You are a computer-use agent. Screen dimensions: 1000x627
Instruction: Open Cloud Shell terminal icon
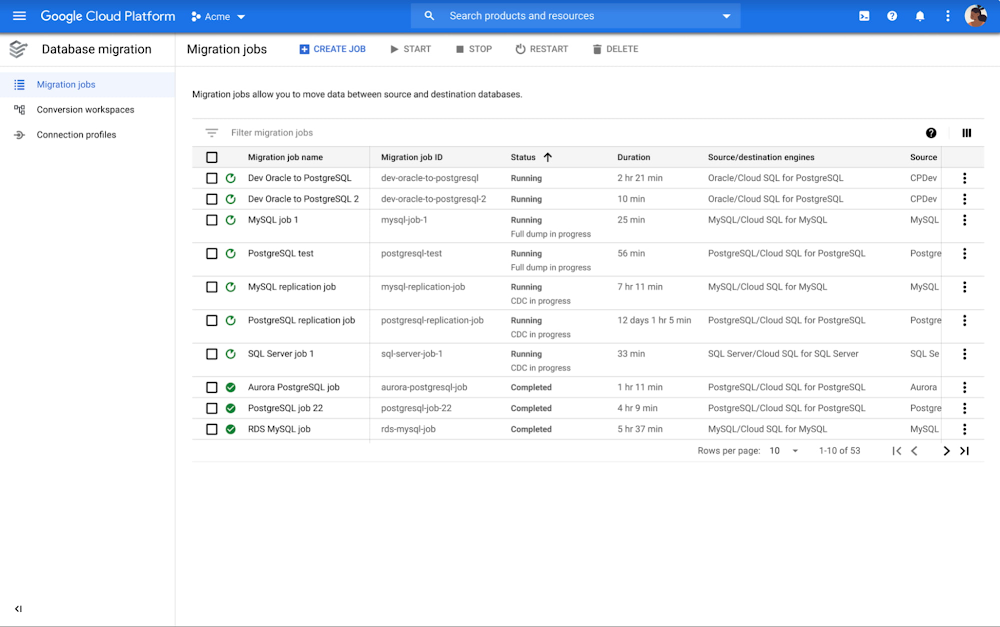pyautogui.click(x=864, y=16)
